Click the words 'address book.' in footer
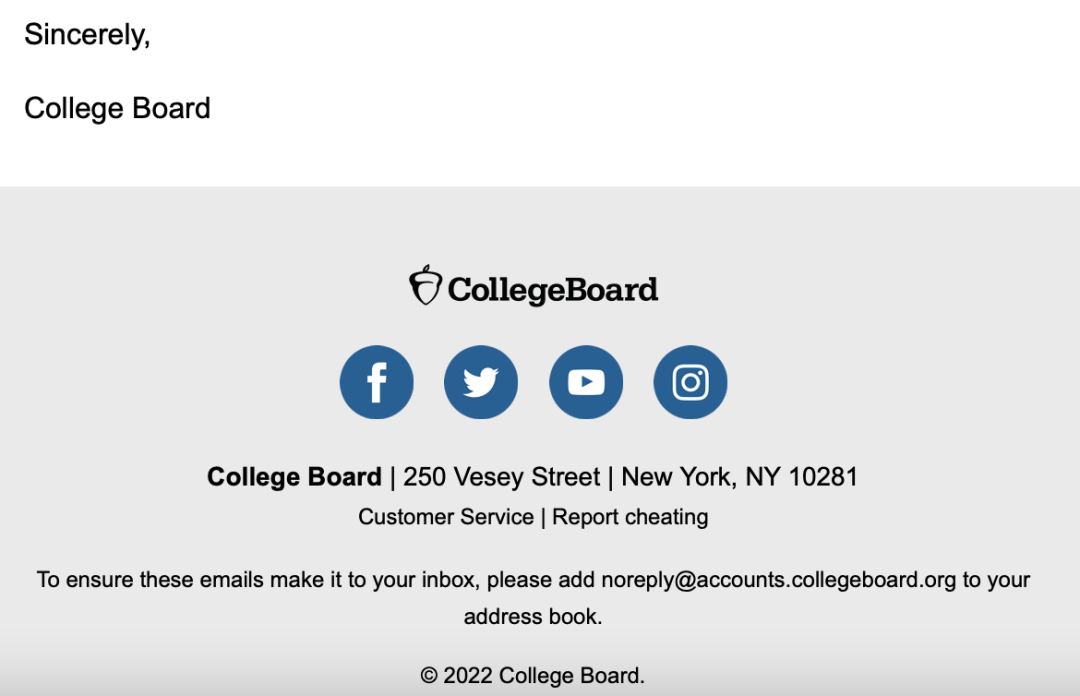The height and width of the screenshot is (696, 1080). (533, 616)
